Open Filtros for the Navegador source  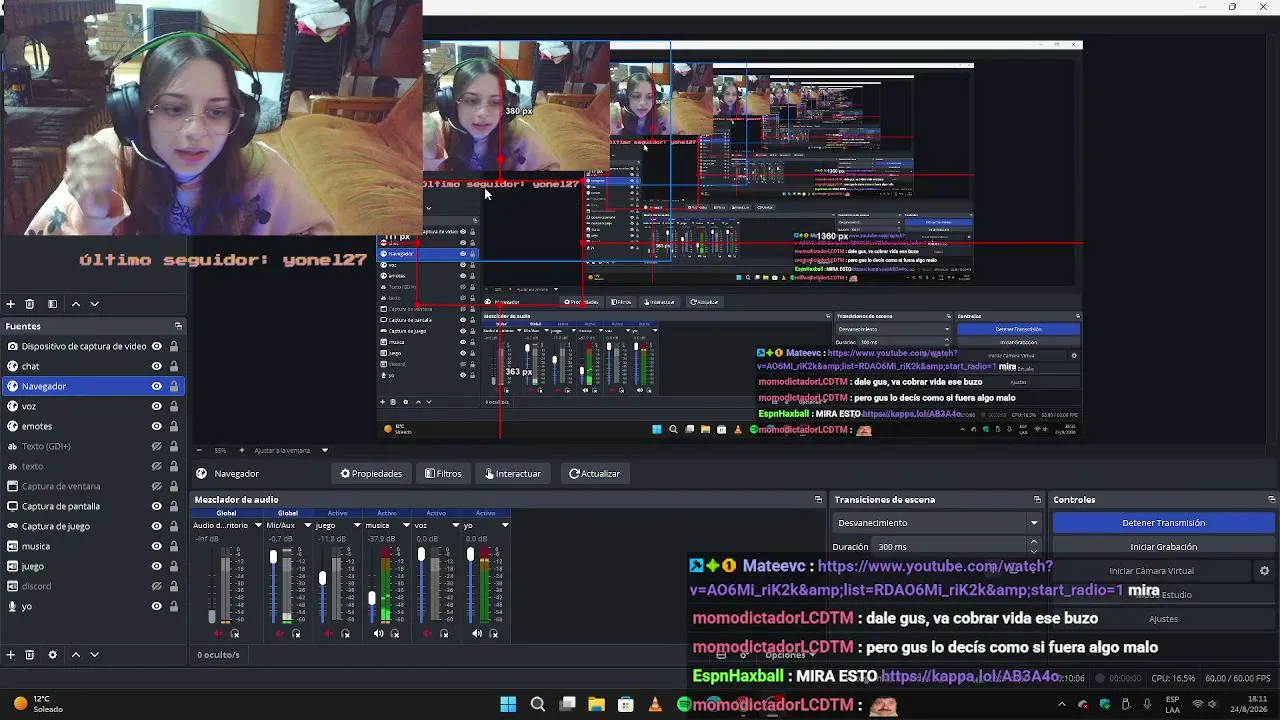click(x=443, y=474)
